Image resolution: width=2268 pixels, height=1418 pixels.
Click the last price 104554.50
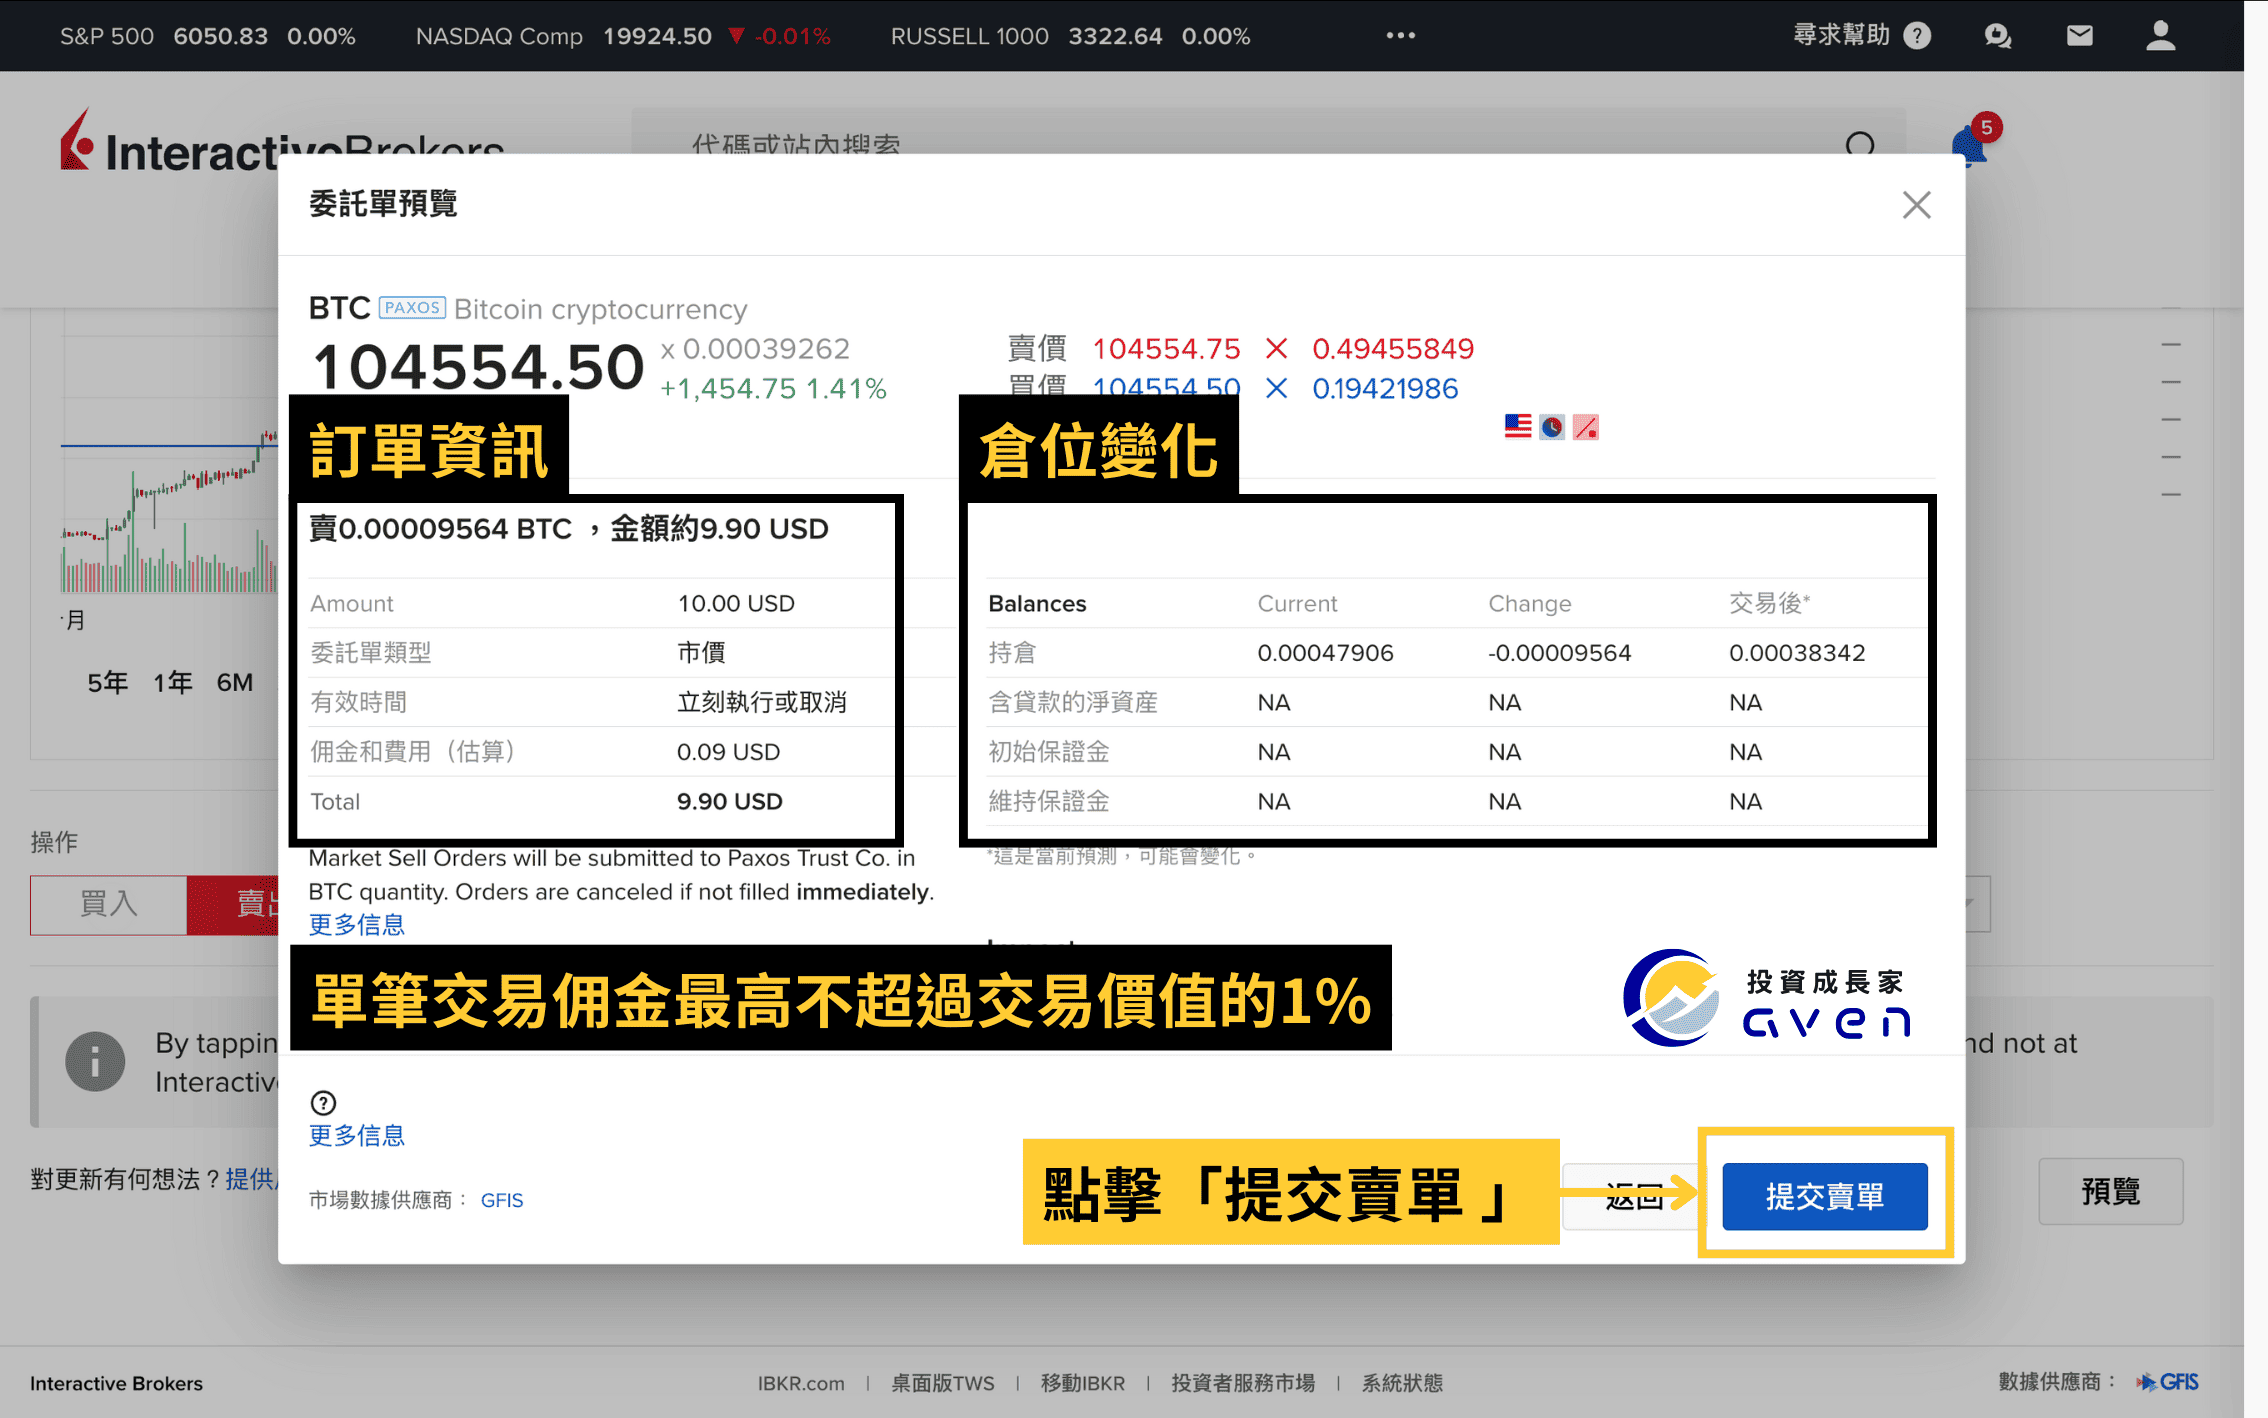point(478,367)
